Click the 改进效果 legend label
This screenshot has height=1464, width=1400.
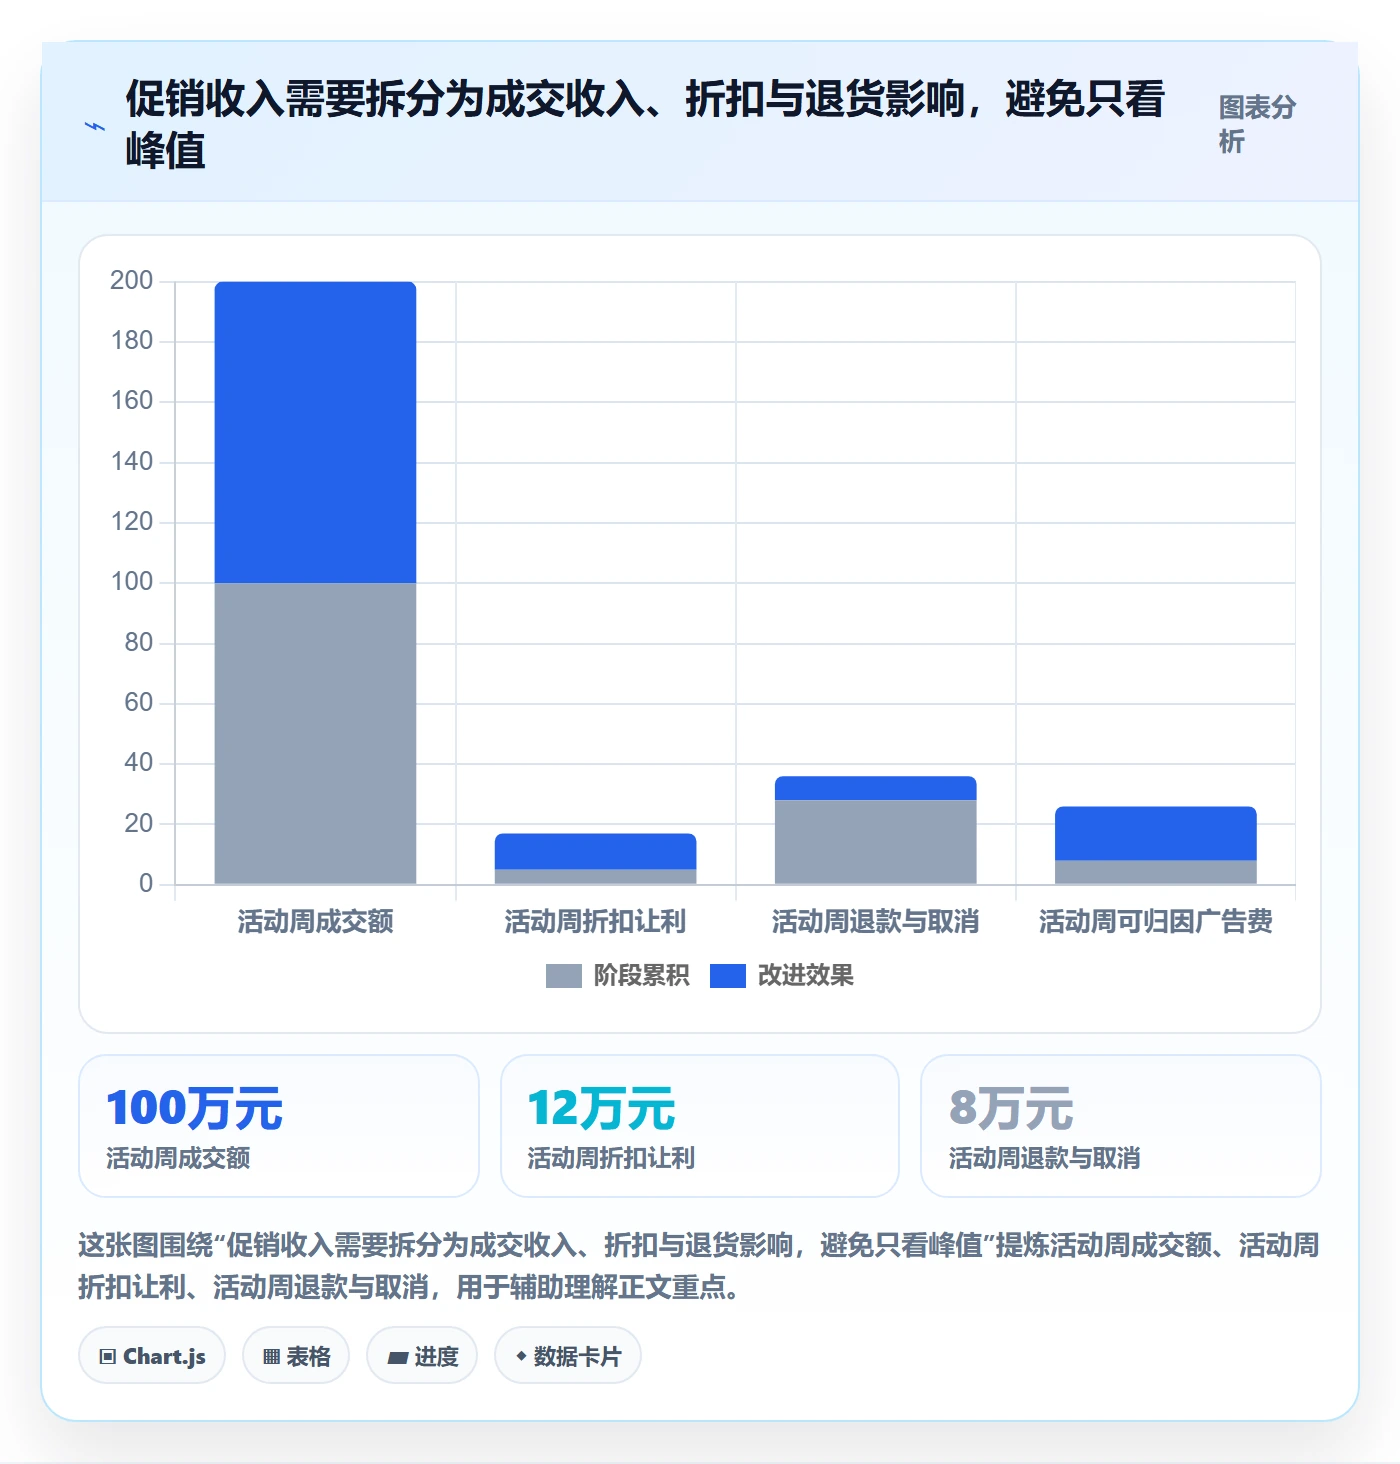(805, 976)
